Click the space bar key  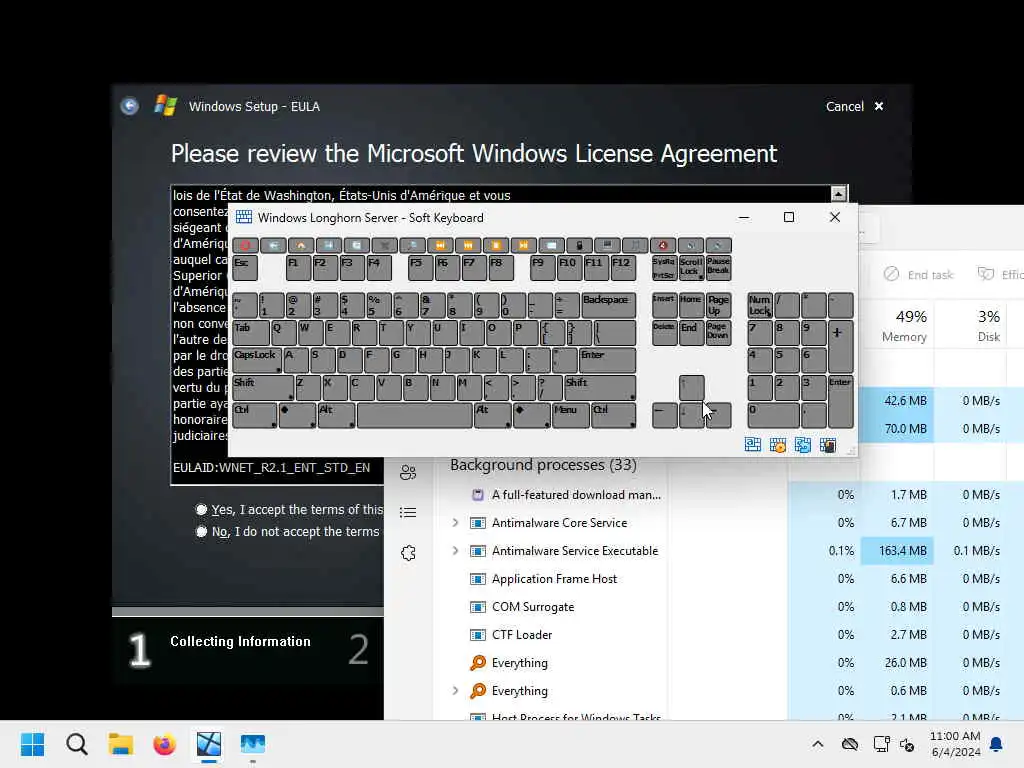click(x=415, y=416)
